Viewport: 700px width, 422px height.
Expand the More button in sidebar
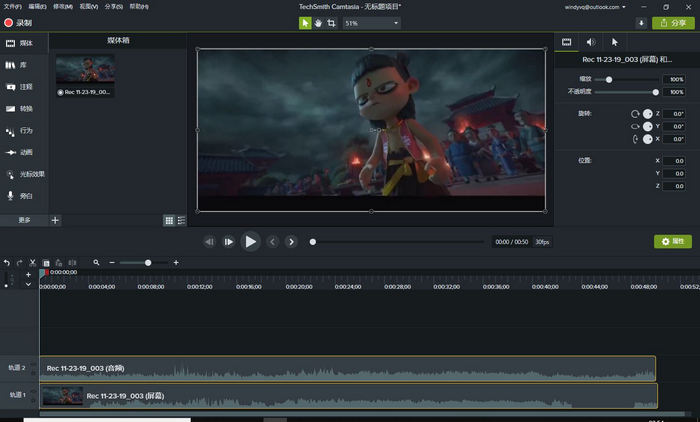pos(24,220)
